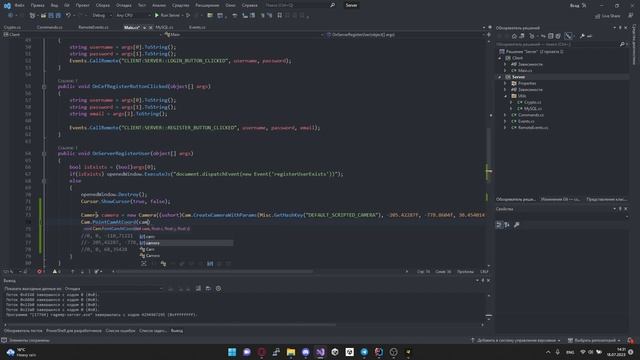Open the Отладка menu
Viewport: 640px width, 360px height.
click(x=123, y=5)
